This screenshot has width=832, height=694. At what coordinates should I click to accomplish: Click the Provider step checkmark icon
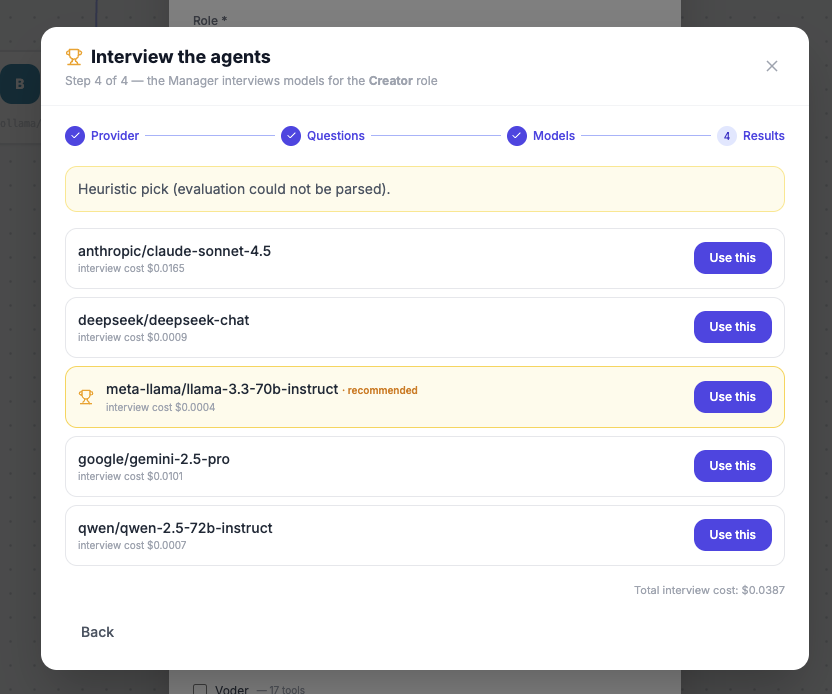pyautogui.click(x=75, y=136)
